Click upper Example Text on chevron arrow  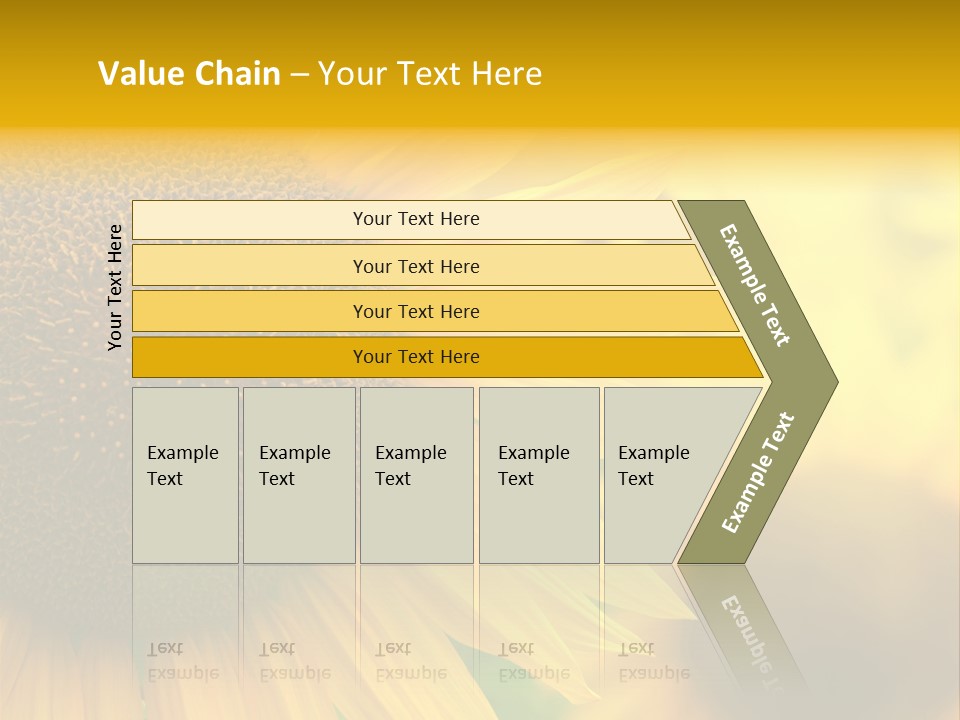pyautogui.click(x=755, y=285)
